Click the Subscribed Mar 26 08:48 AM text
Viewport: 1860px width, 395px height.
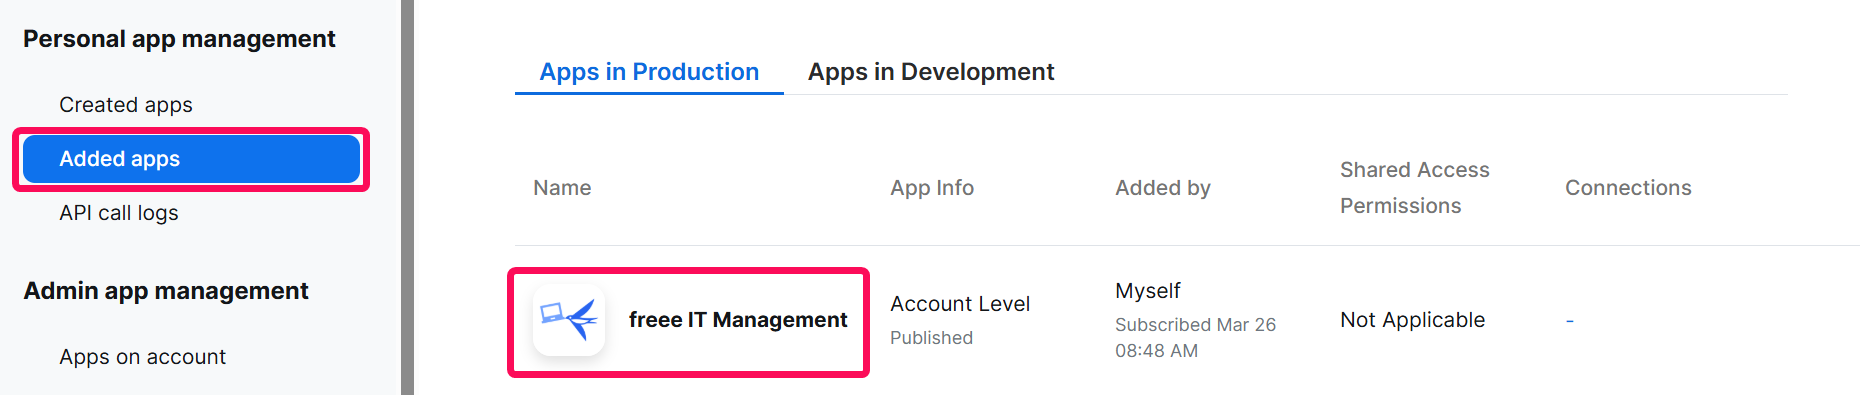(x=1195, y=338)
